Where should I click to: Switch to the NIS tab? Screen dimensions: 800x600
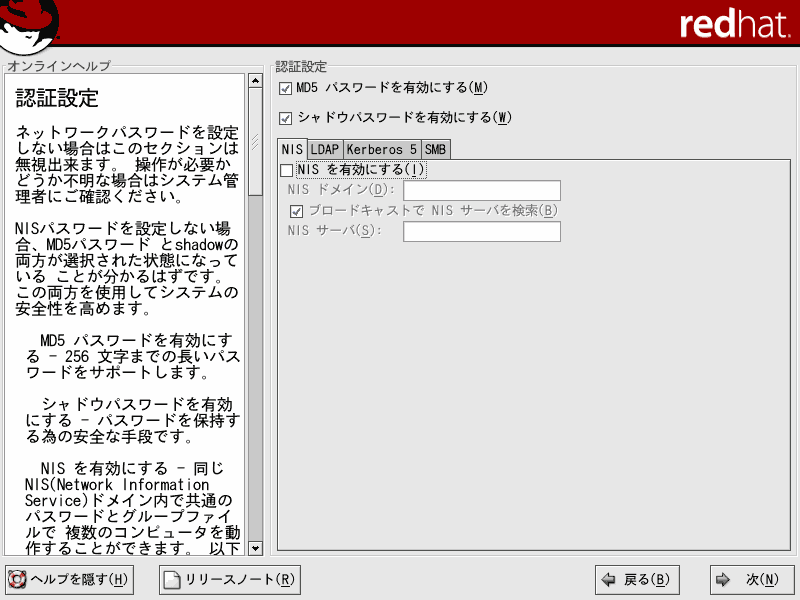tap(292, 149)
